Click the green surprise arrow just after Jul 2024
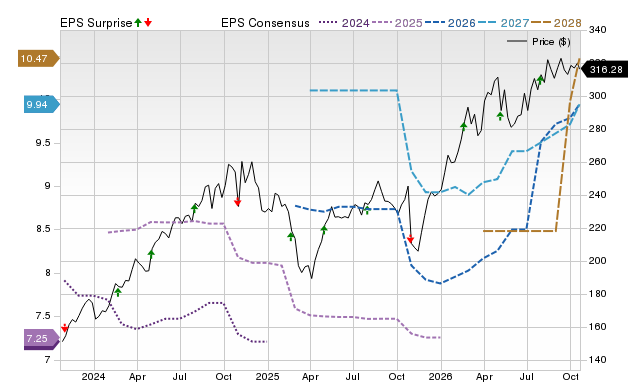640x382 pixels. tap(194, 209)
